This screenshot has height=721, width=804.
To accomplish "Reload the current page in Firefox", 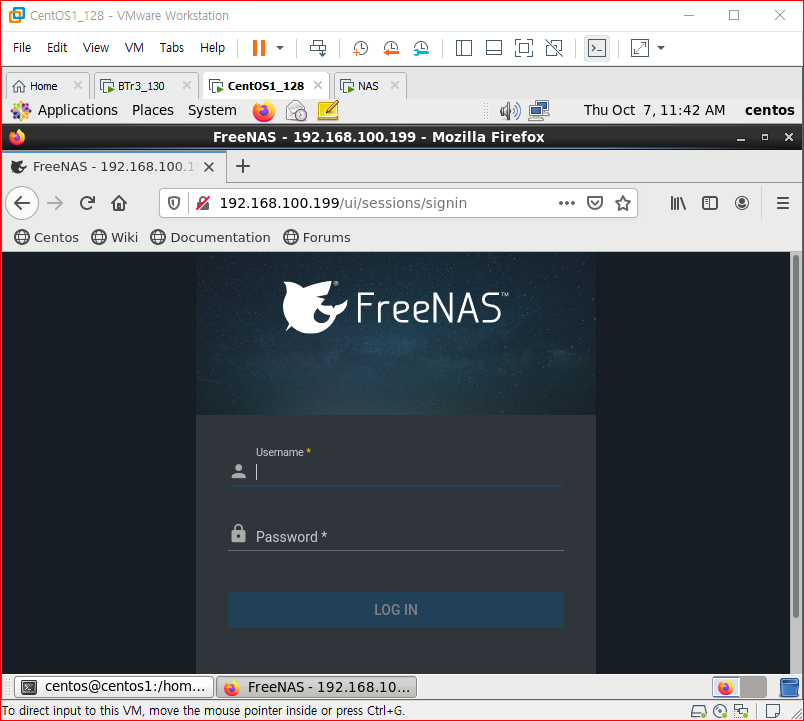I will pos(87,203).
